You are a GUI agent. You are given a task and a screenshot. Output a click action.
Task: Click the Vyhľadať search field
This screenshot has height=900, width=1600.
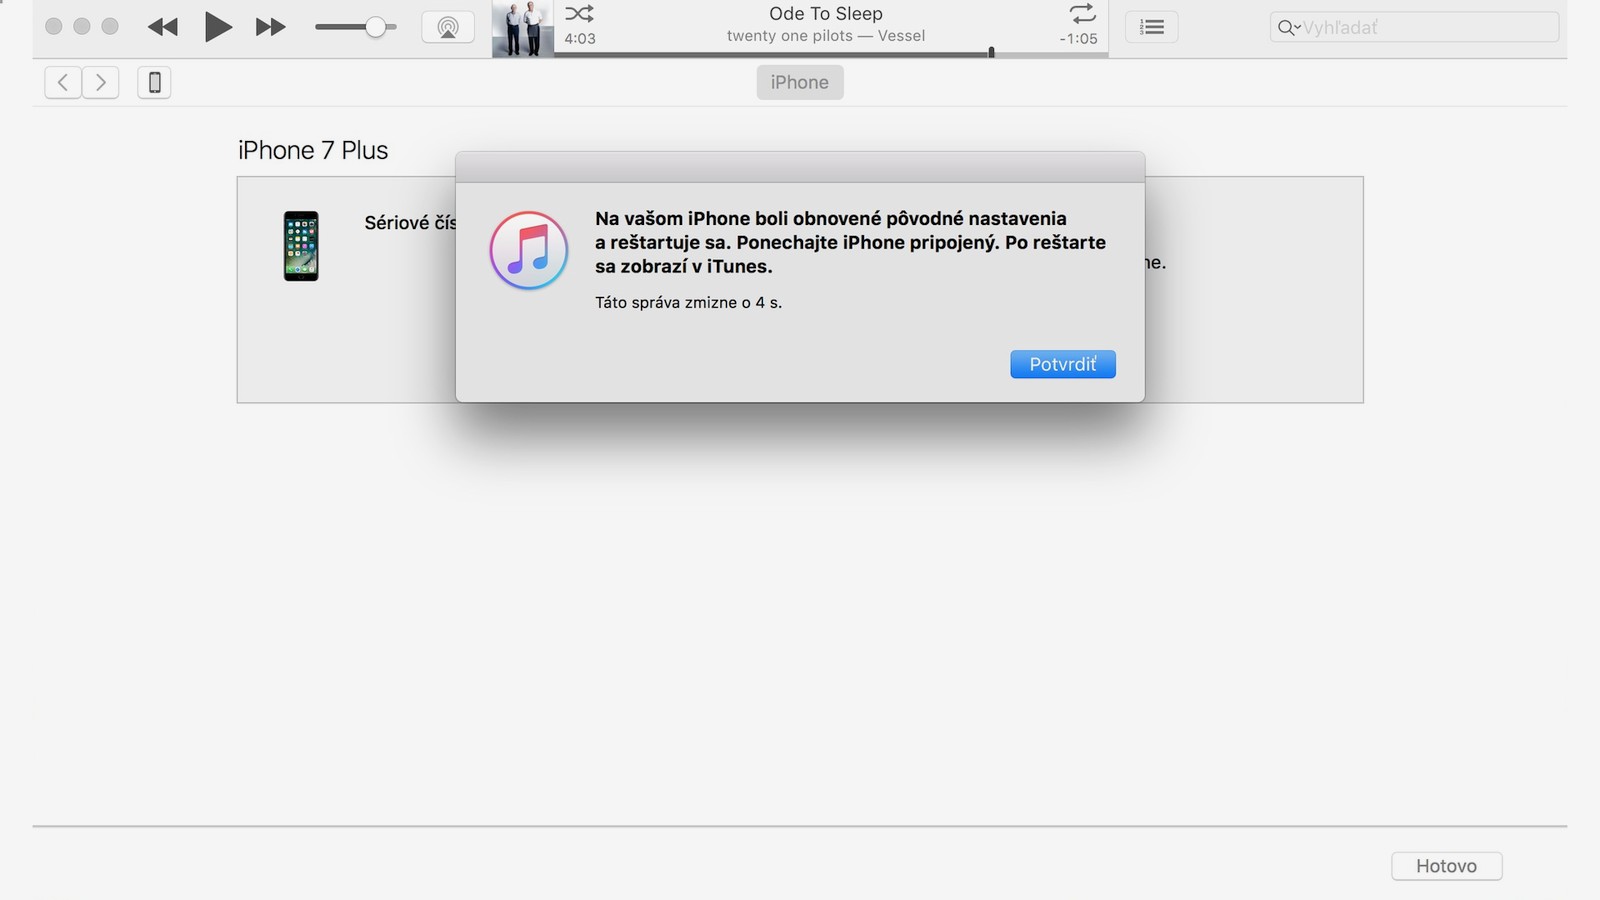pos(1427,27)
